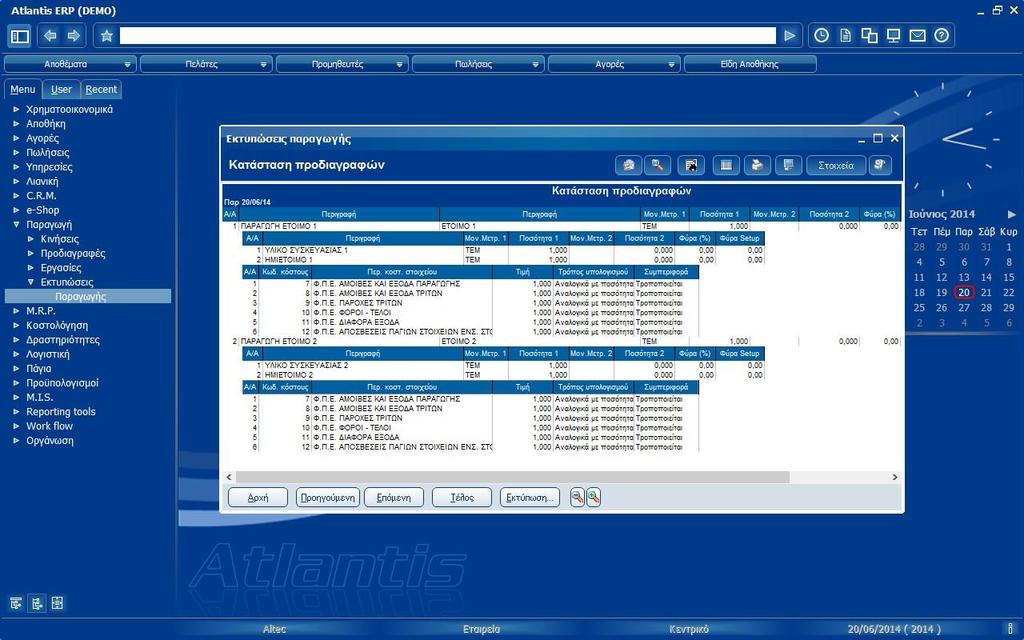Click the magnifier search icon in report toolbar
This screenshot has height=640, width=1024.
click(658, 165)
